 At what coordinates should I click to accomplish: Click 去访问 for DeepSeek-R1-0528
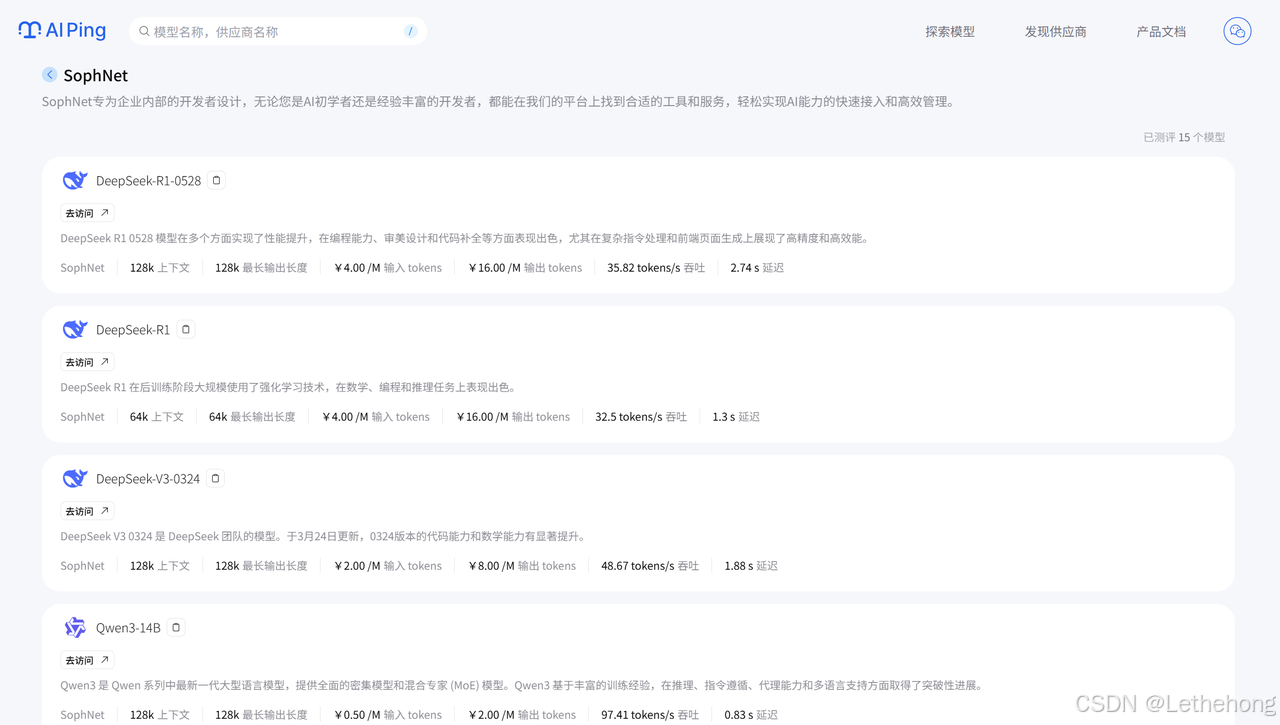click(x=88, y=213)
